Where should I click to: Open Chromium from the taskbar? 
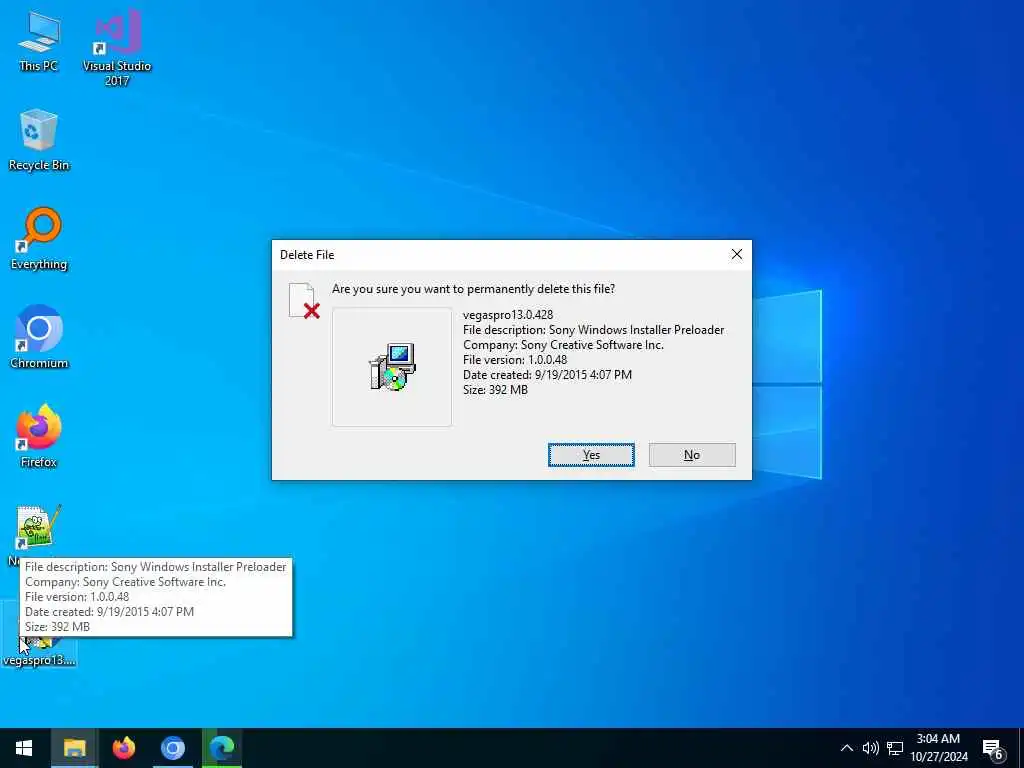click(x=173, y=748)
